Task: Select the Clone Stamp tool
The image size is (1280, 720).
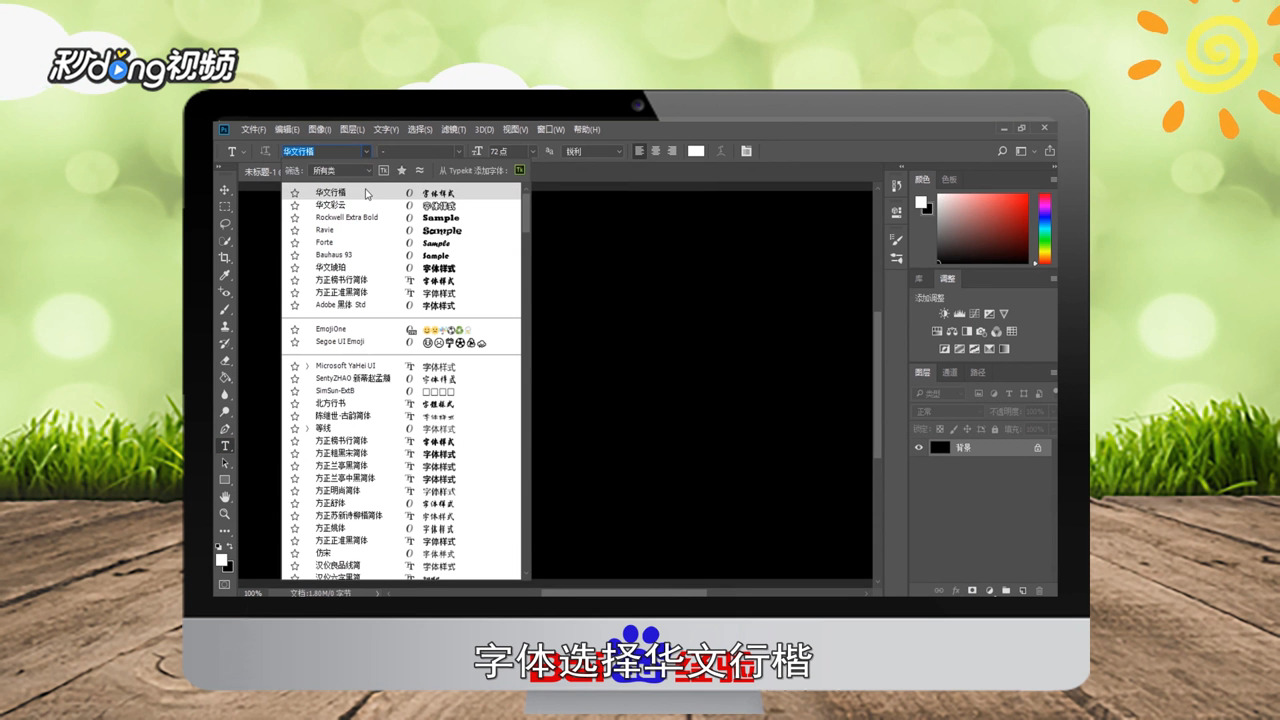Action: click(225, 327)
